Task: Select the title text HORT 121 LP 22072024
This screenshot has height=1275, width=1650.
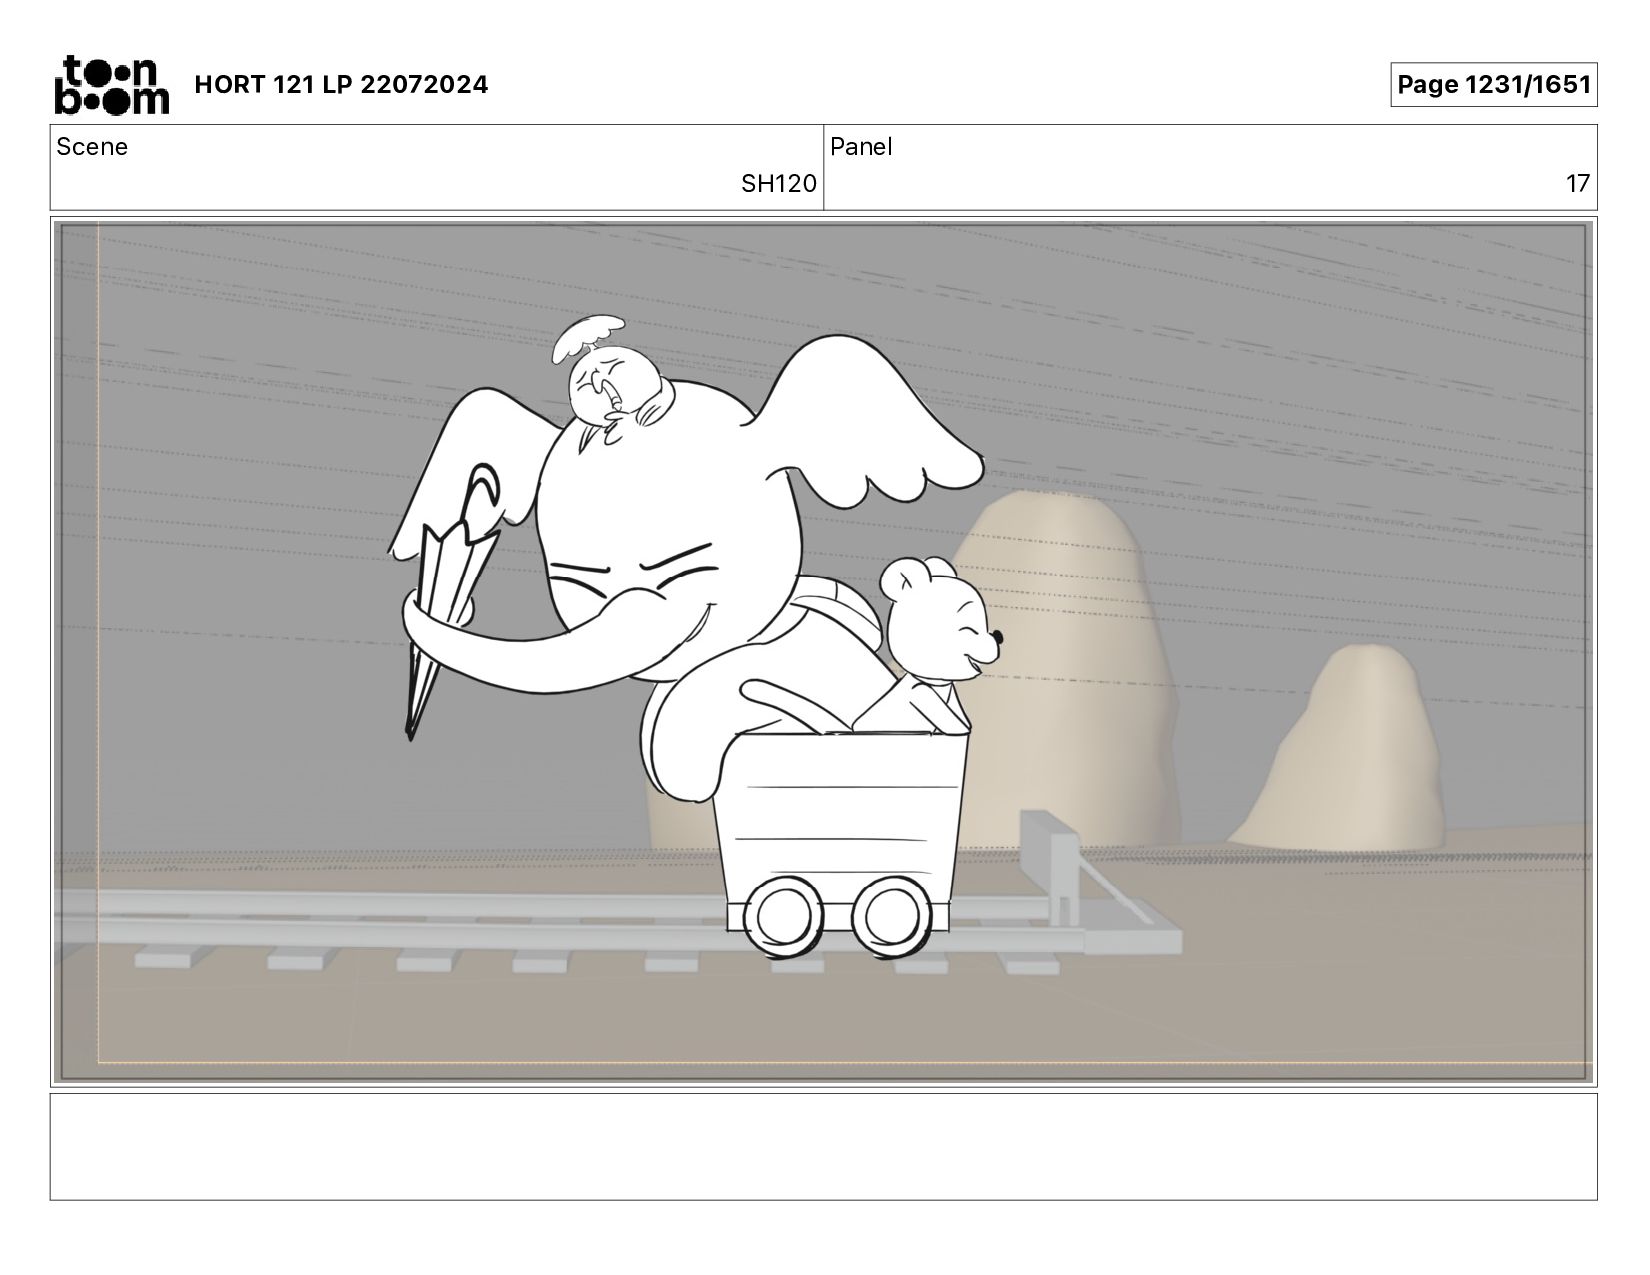Action: 341,85
